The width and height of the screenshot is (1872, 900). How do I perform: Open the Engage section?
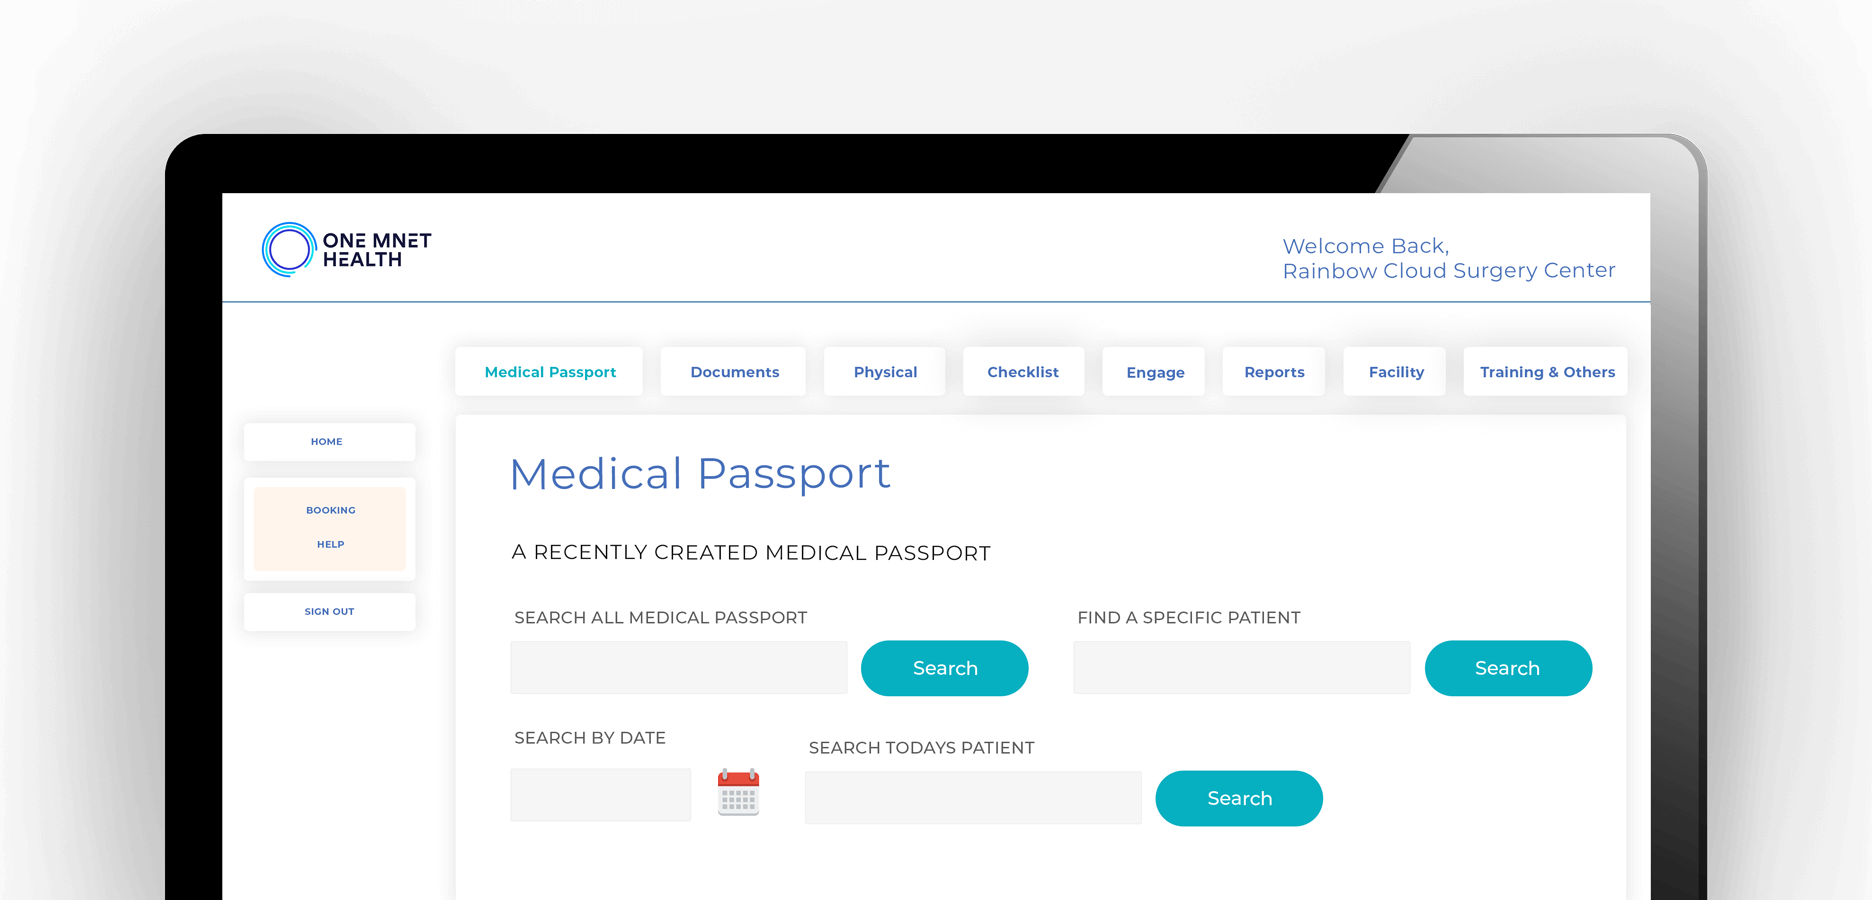[1153, 371]
